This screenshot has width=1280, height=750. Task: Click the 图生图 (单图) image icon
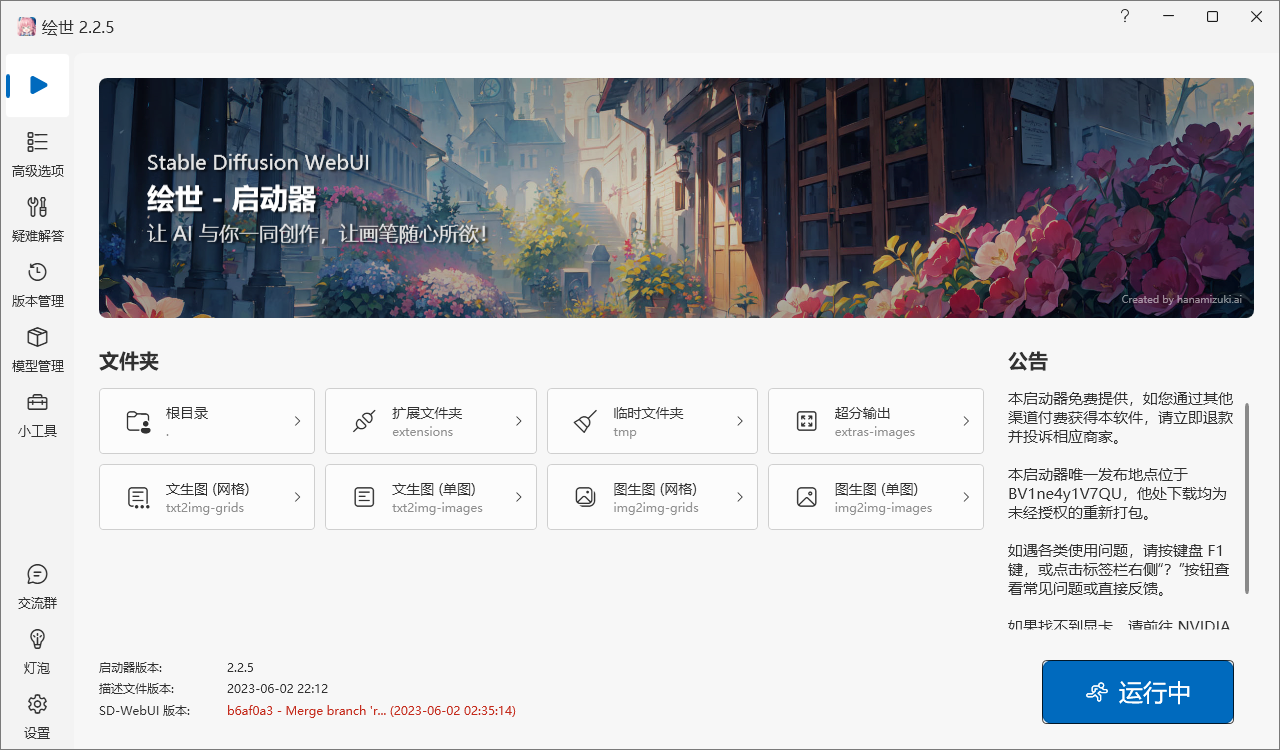tap(807, 497)
